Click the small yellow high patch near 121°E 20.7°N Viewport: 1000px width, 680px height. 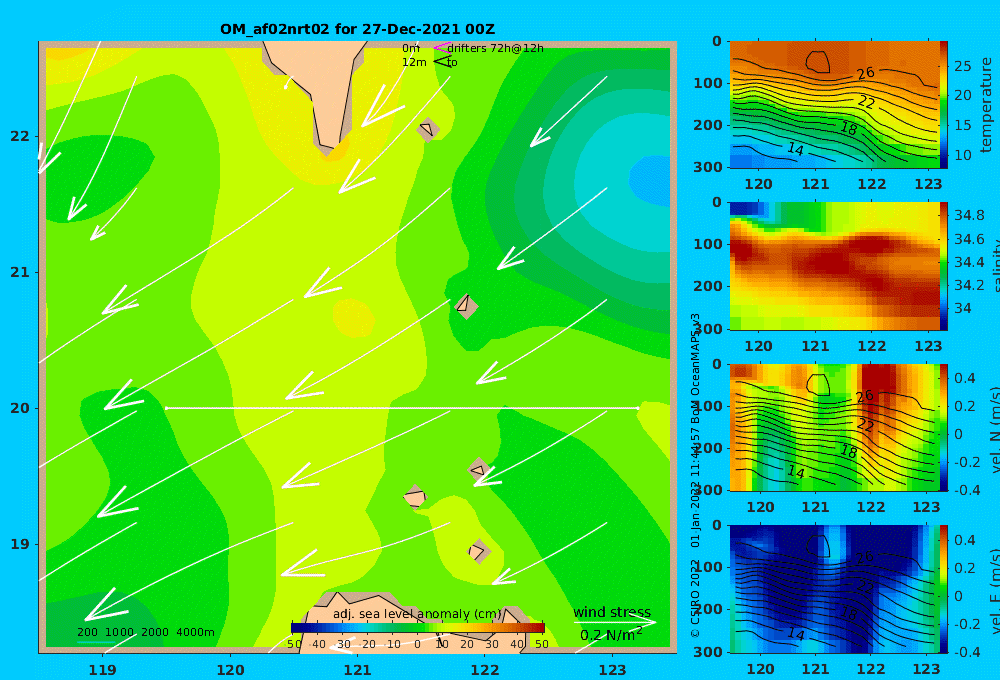(353, 318)
